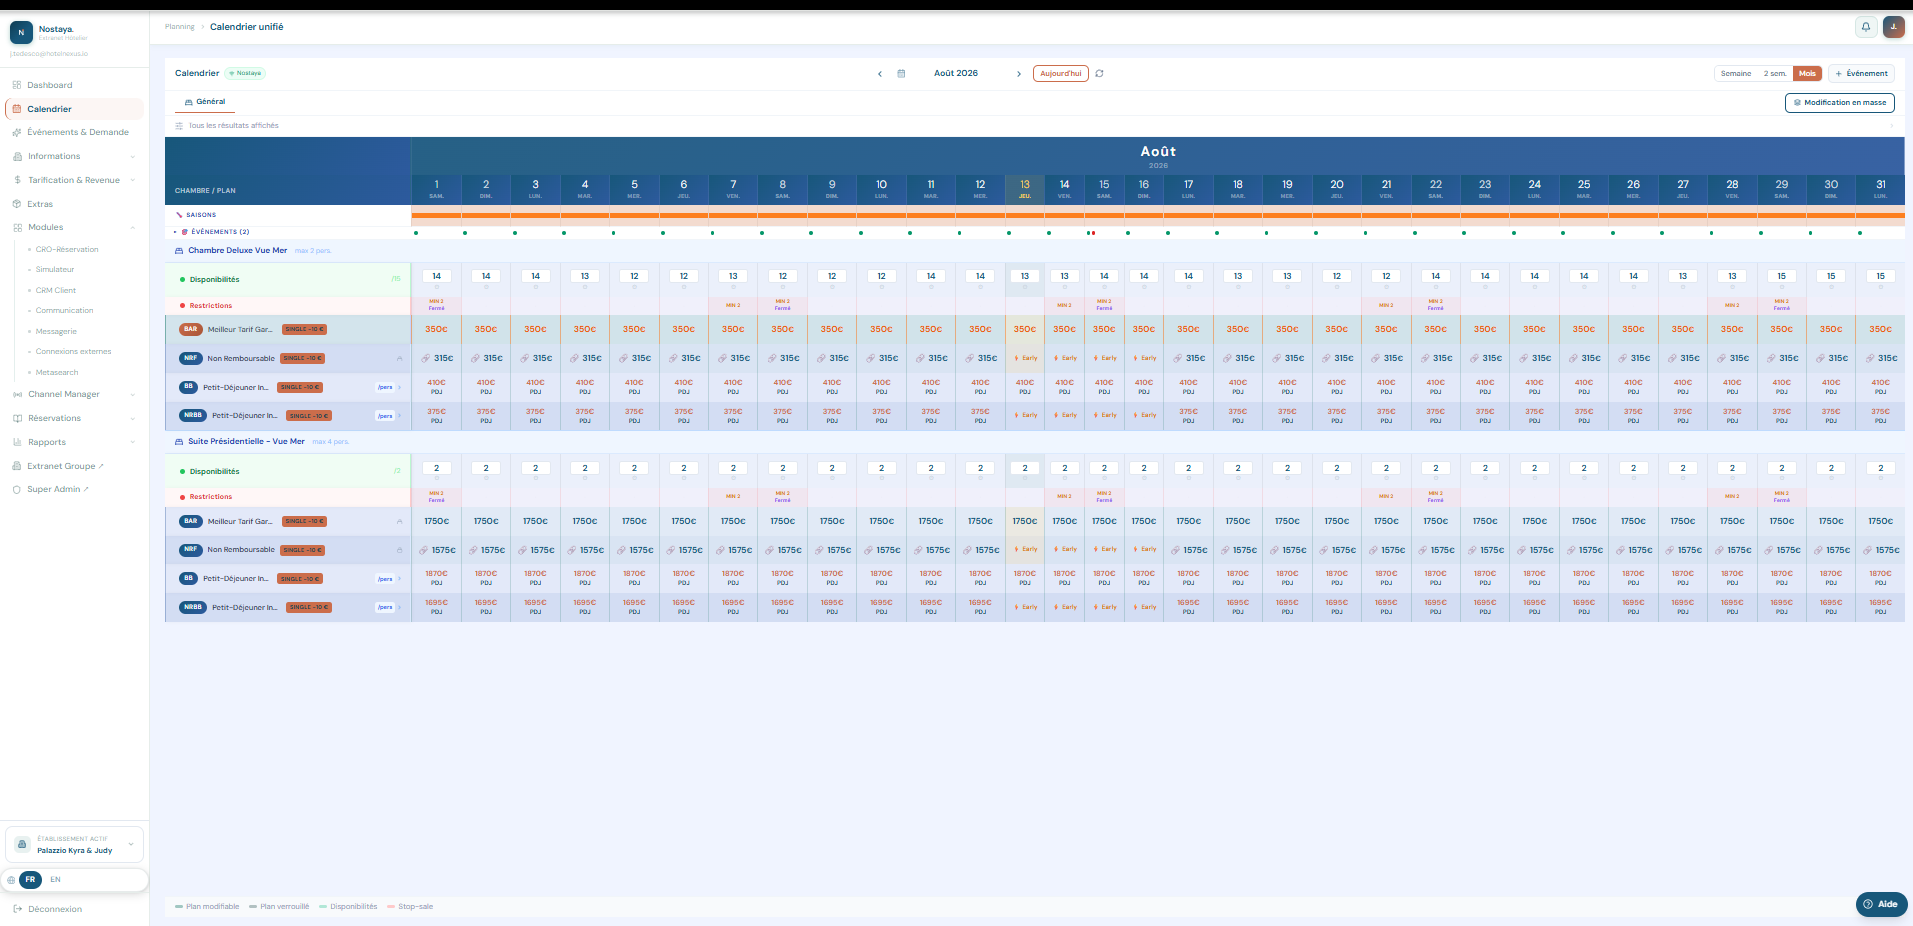The image size is (1913, 926).
Task: Switch the language to EN
Action: point(56,880)
